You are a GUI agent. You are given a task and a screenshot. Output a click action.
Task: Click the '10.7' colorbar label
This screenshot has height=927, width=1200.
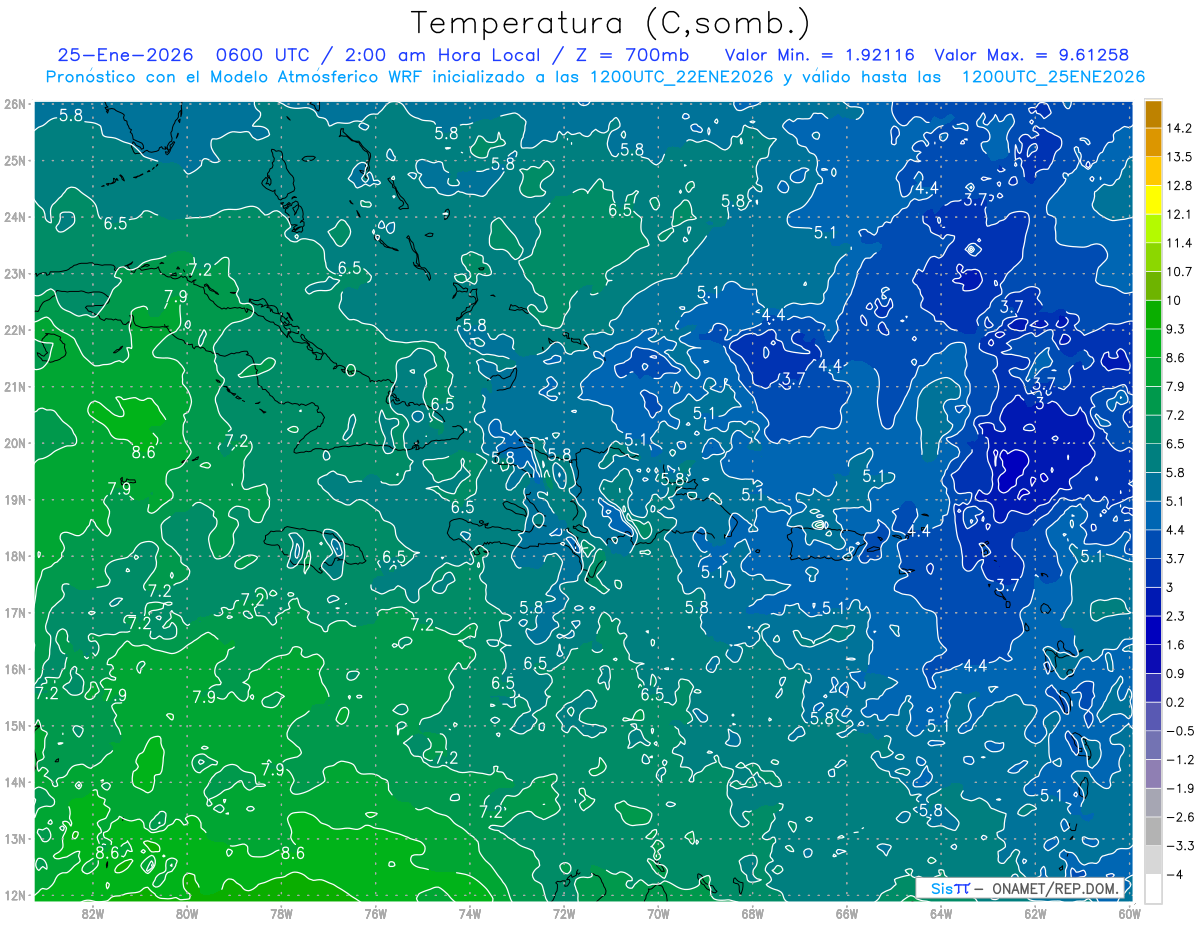pyautogui.click(x=1180, y=272)
